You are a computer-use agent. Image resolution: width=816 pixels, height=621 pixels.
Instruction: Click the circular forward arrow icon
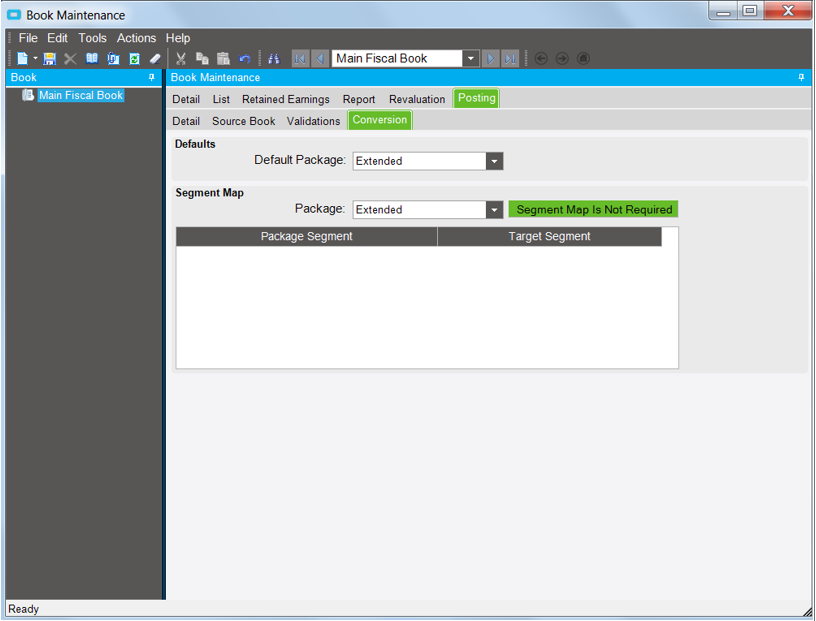click(x=562, y=58)
